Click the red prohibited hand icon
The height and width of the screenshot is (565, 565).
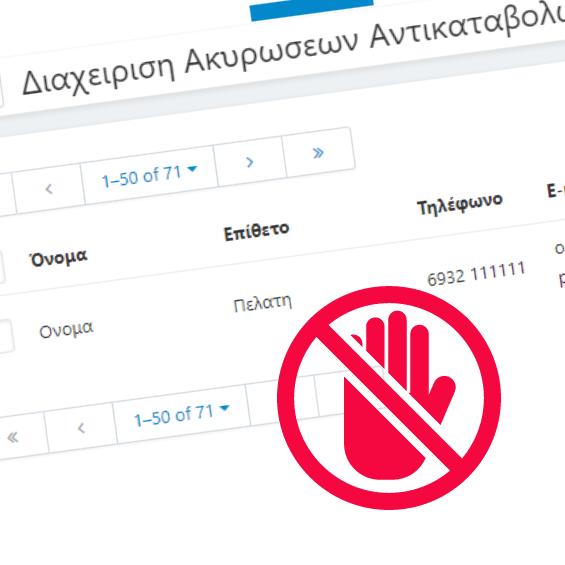tap(389, 398)
